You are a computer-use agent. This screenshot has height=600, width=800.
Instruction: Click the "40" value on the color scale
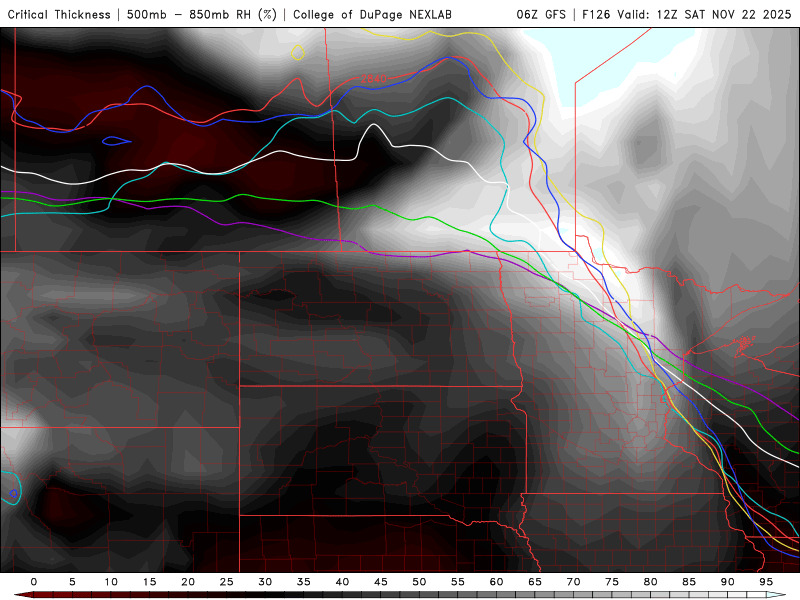pyautogui.click(x=342, y=582)
